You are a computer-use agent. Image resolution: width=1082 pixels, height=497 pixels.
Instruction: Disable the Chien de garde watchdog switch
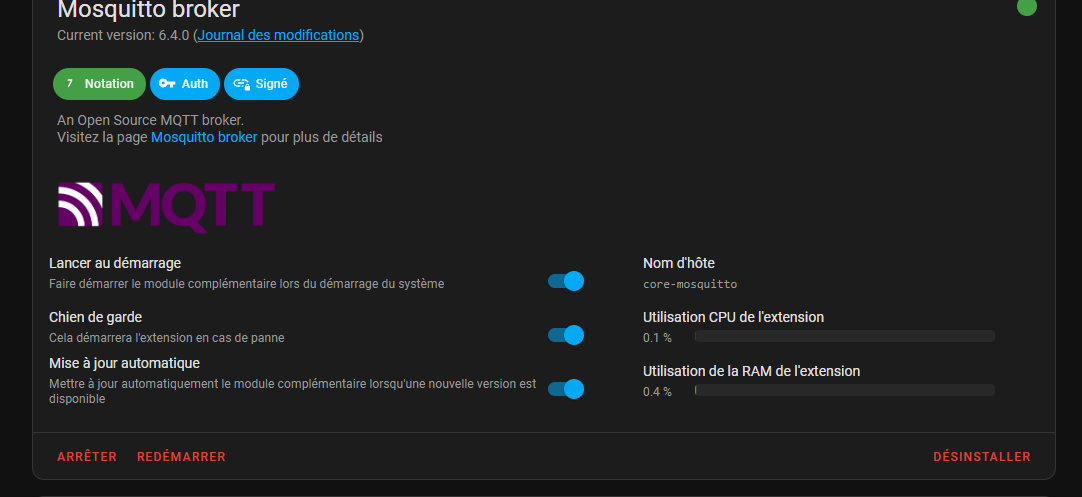click(x=566, y=335)
